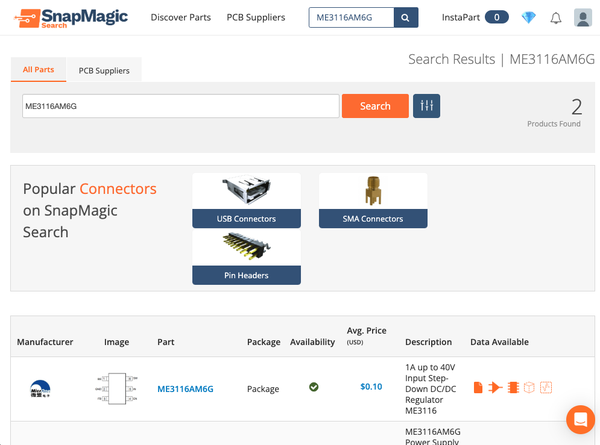Click the availability green check icon

(314, 387)
